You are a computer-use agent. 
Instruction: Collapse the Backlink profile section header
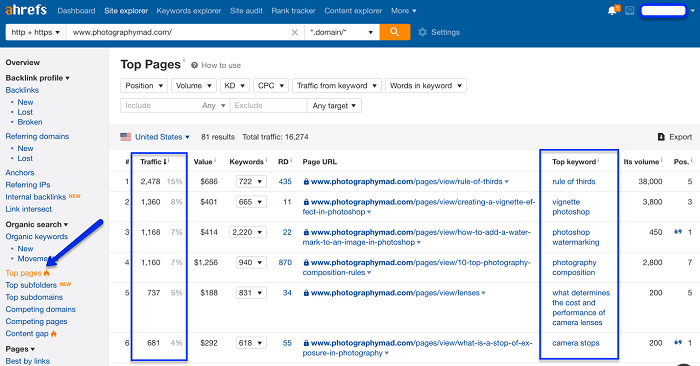click(x=37, y=78)
